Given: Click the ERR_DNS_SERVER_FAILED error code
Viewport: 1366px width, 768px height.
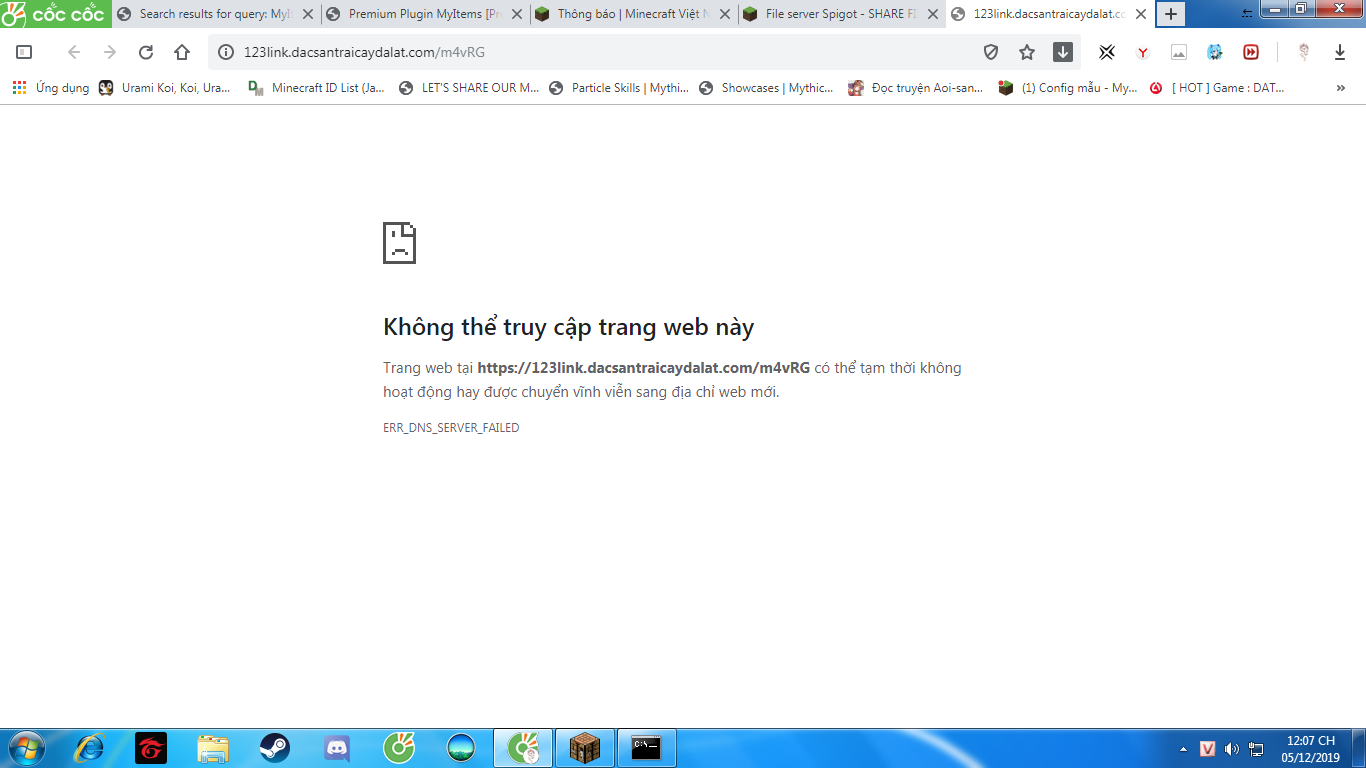Looking at the screenshot, I should click(x=451, y=428).
